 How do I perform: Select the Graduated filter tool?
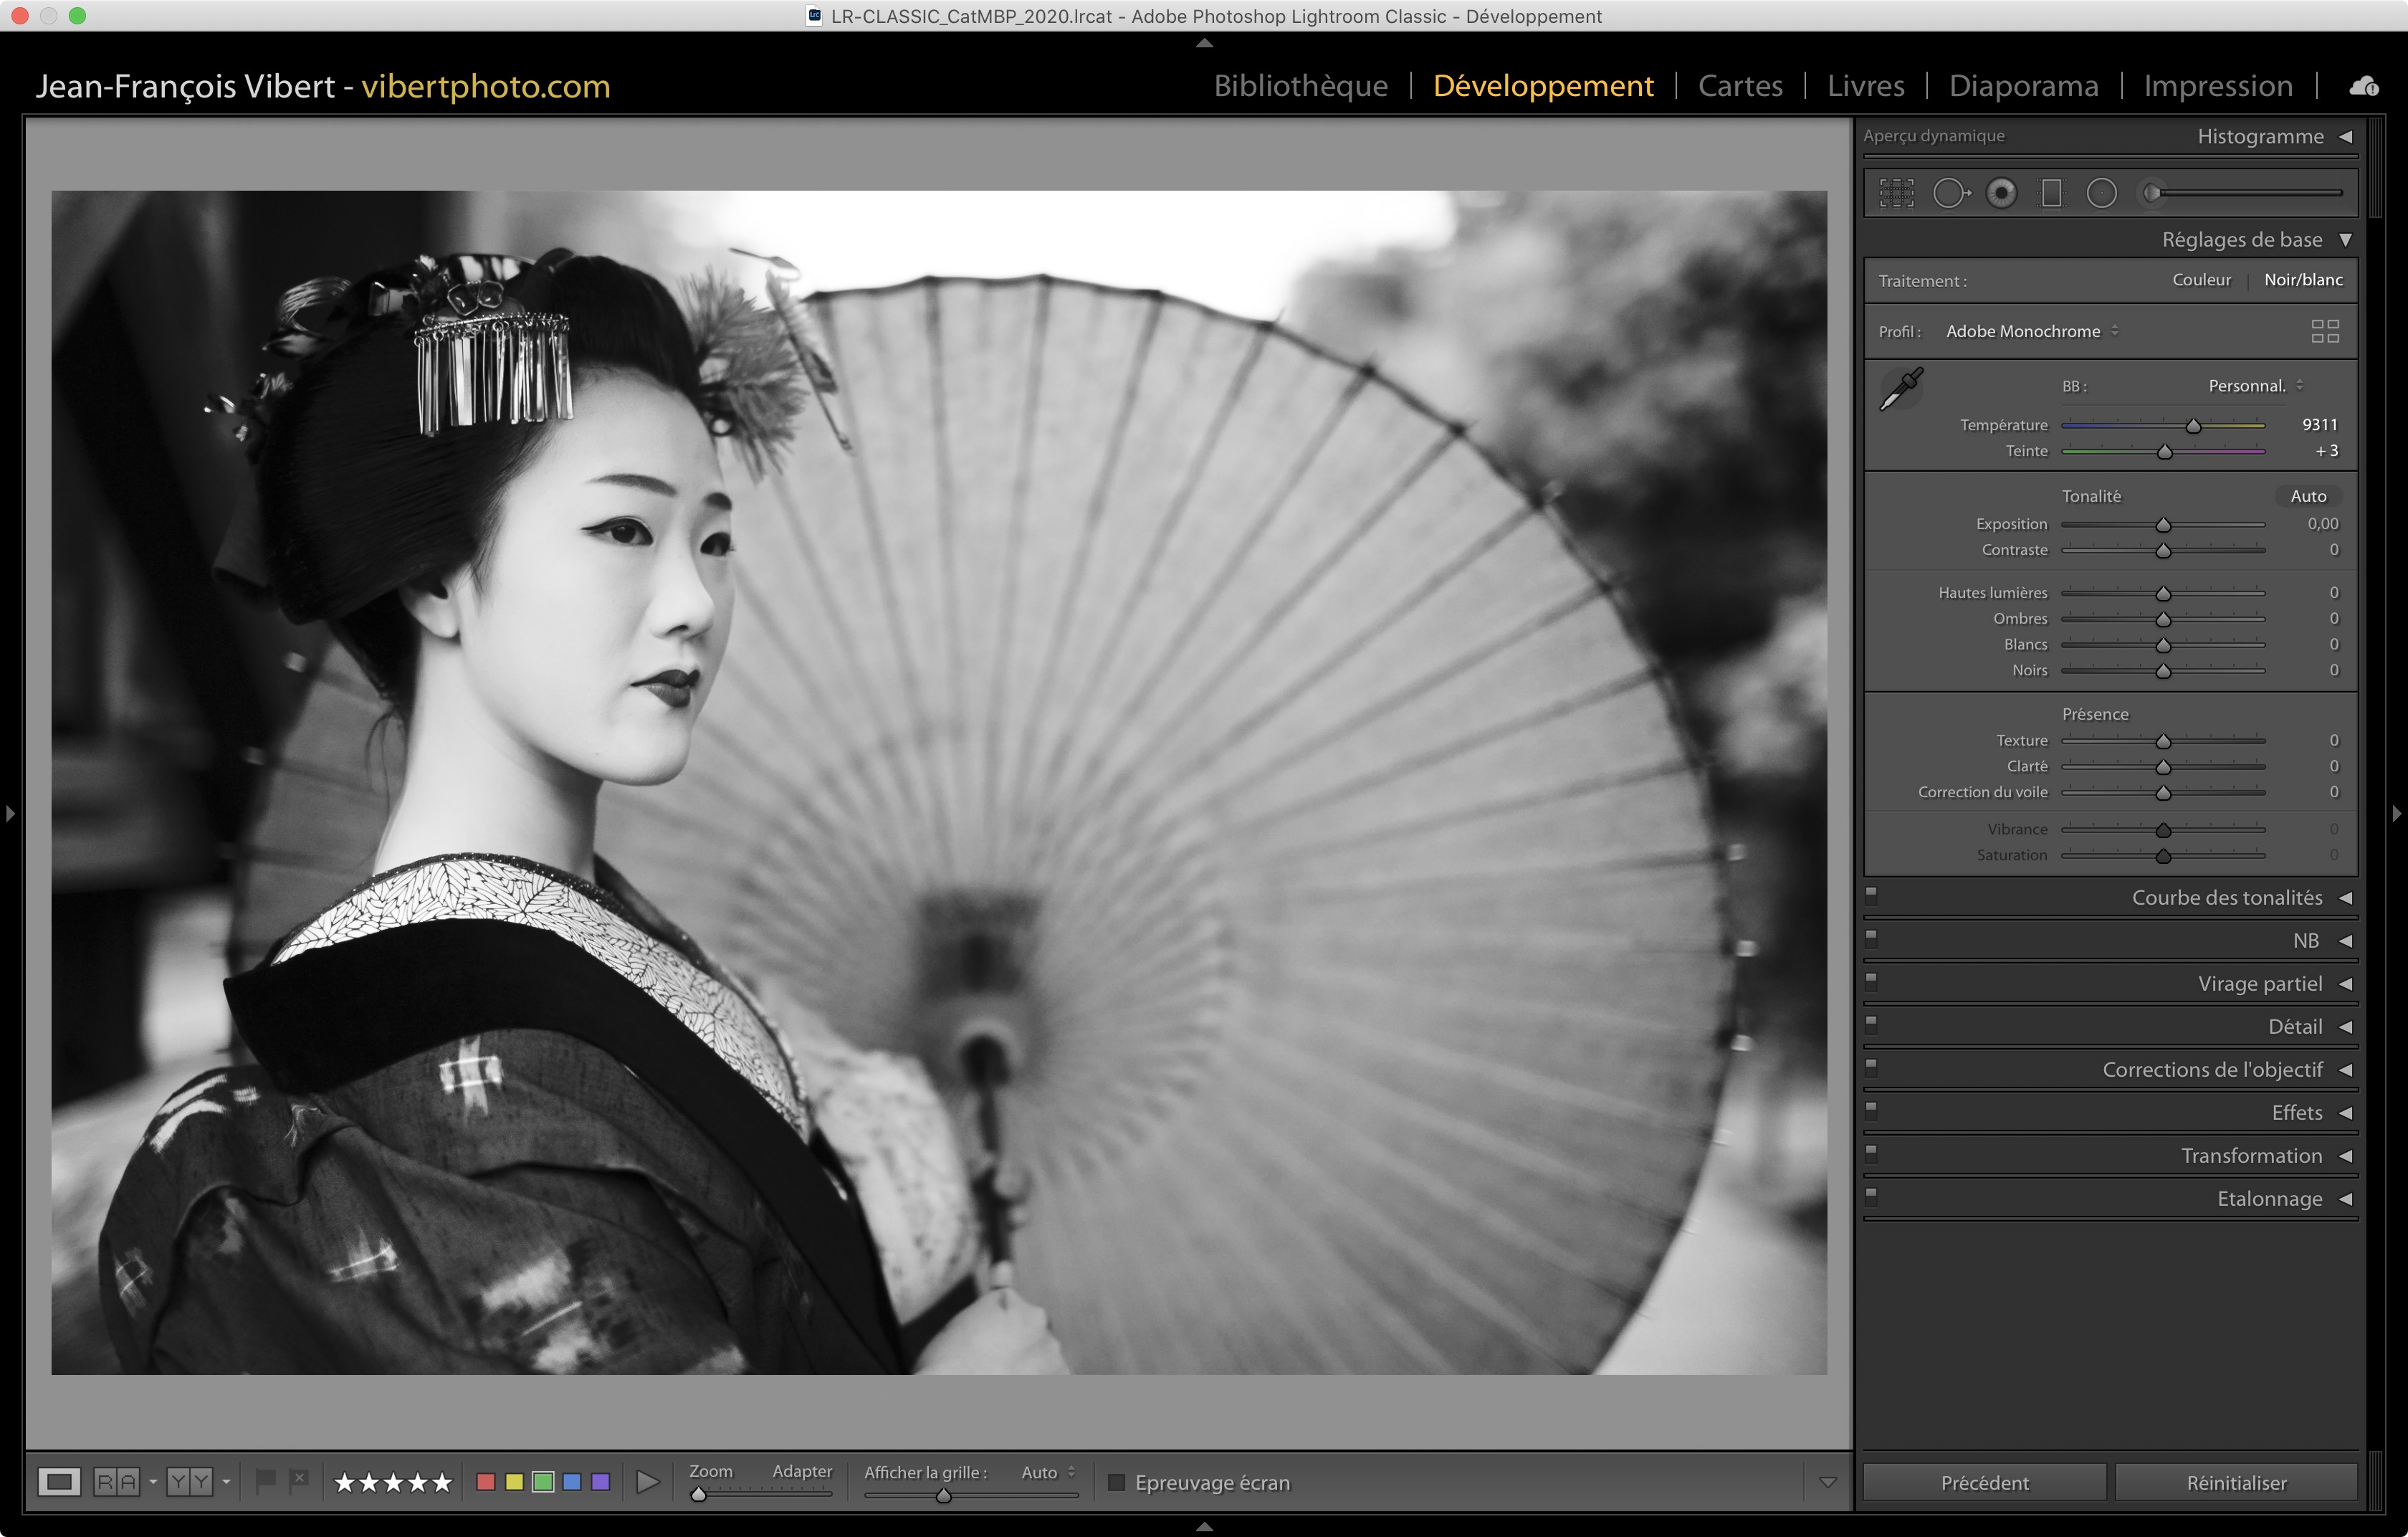pyautogui.click(x=2051, y=193)
